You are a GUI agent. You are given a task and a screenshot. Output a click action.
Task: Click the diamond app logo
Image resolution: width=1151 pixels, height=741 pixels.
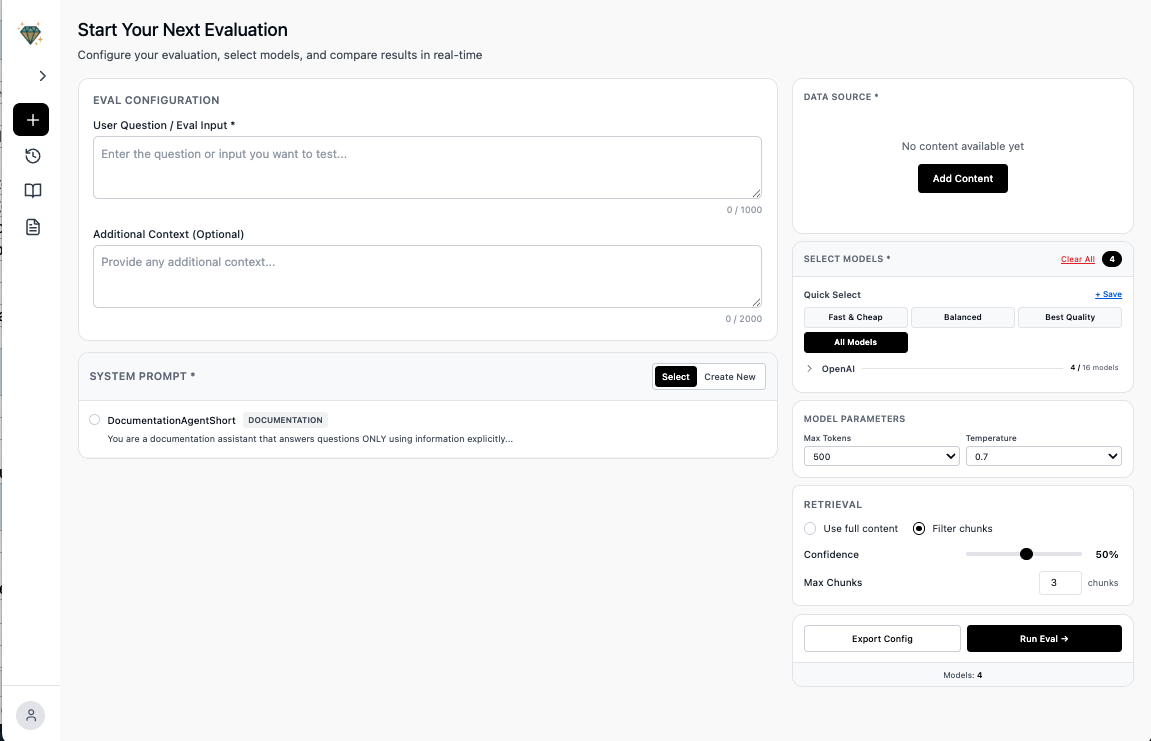pos(30,32)
